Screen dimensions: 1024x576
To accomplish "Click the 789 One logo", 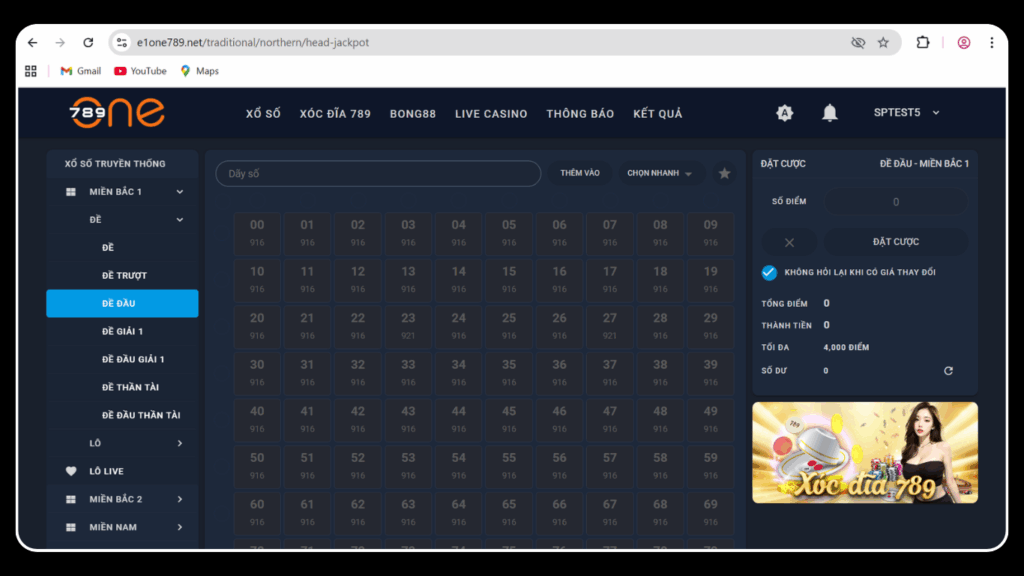I will point(117,113).
